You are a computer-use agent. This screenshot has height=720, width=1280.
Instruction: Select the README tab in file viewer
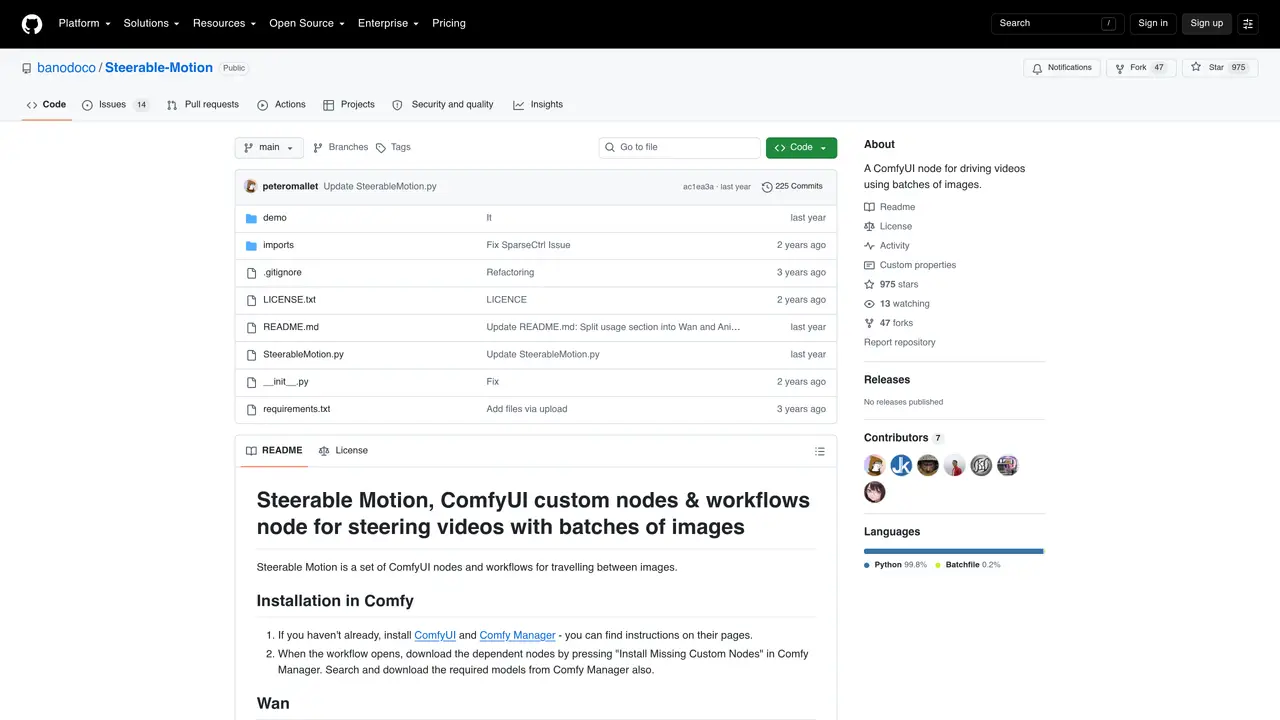coord(274,451)
